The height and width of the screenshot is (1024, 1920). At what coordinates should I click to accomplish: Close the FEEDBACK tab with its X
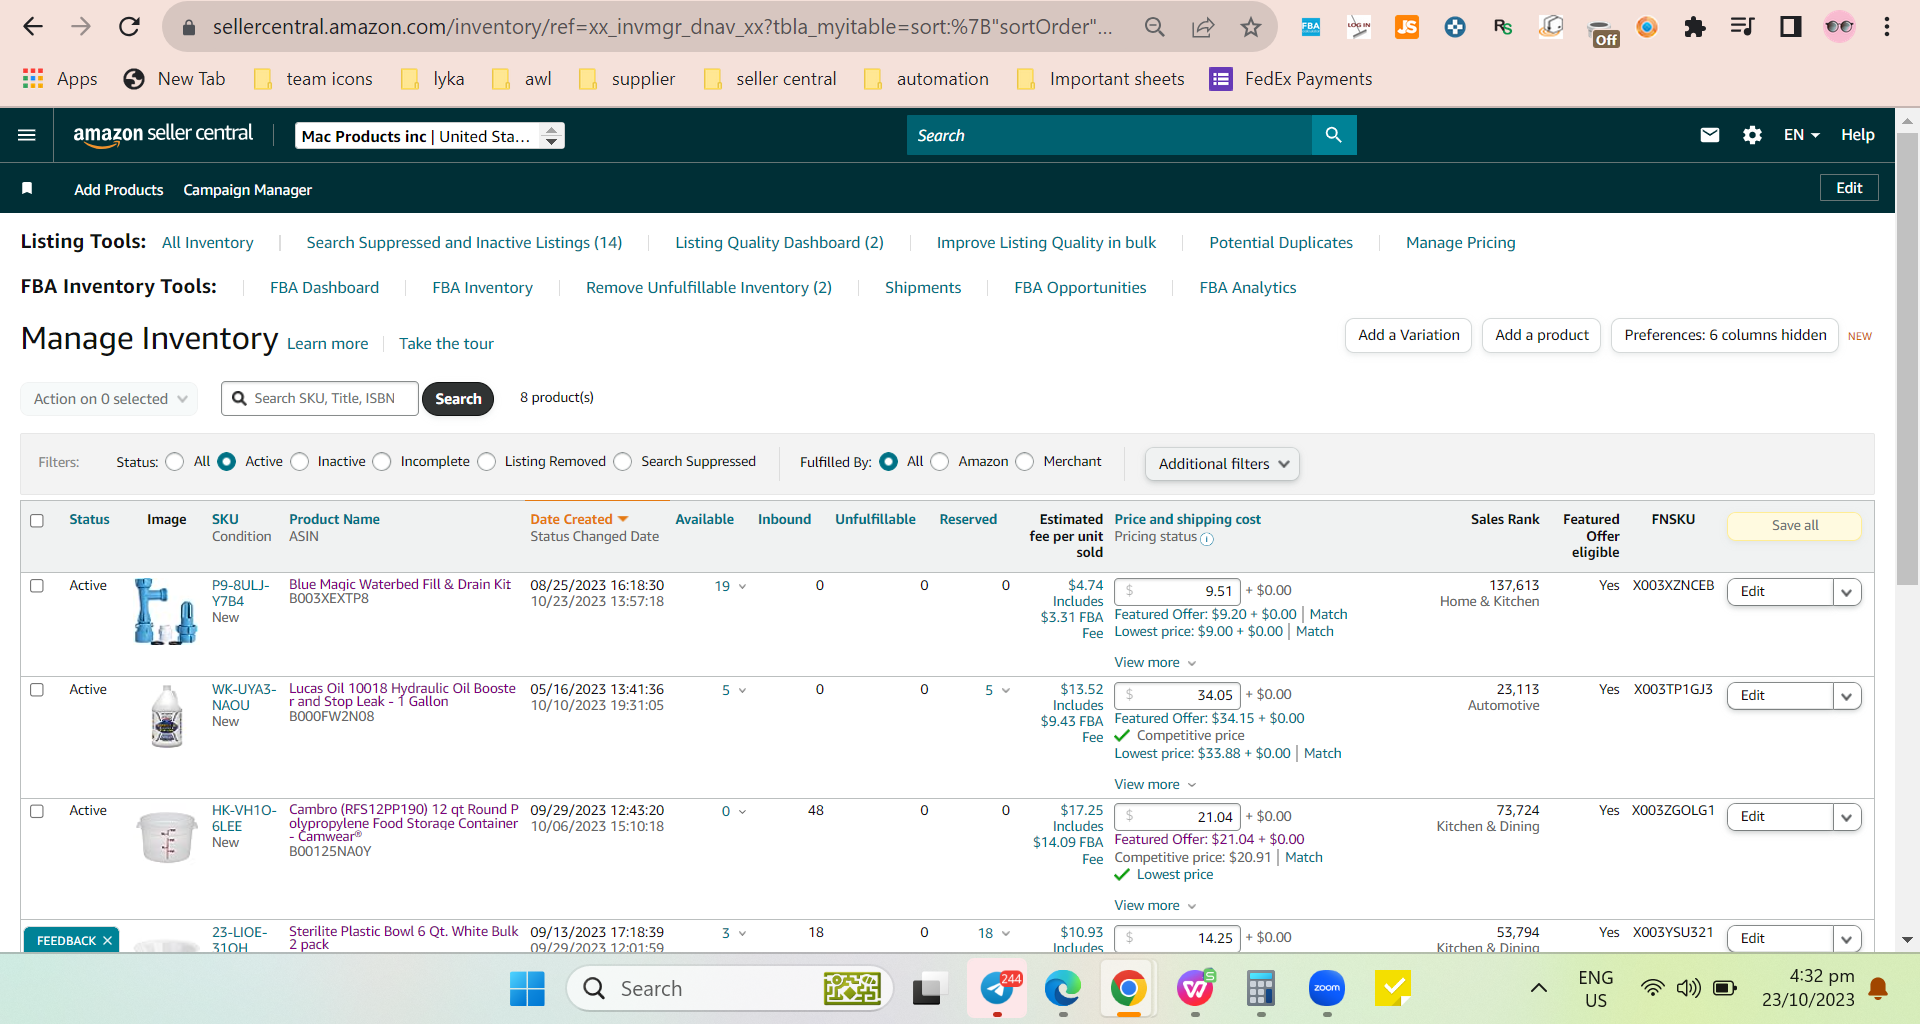coord(107,941)
